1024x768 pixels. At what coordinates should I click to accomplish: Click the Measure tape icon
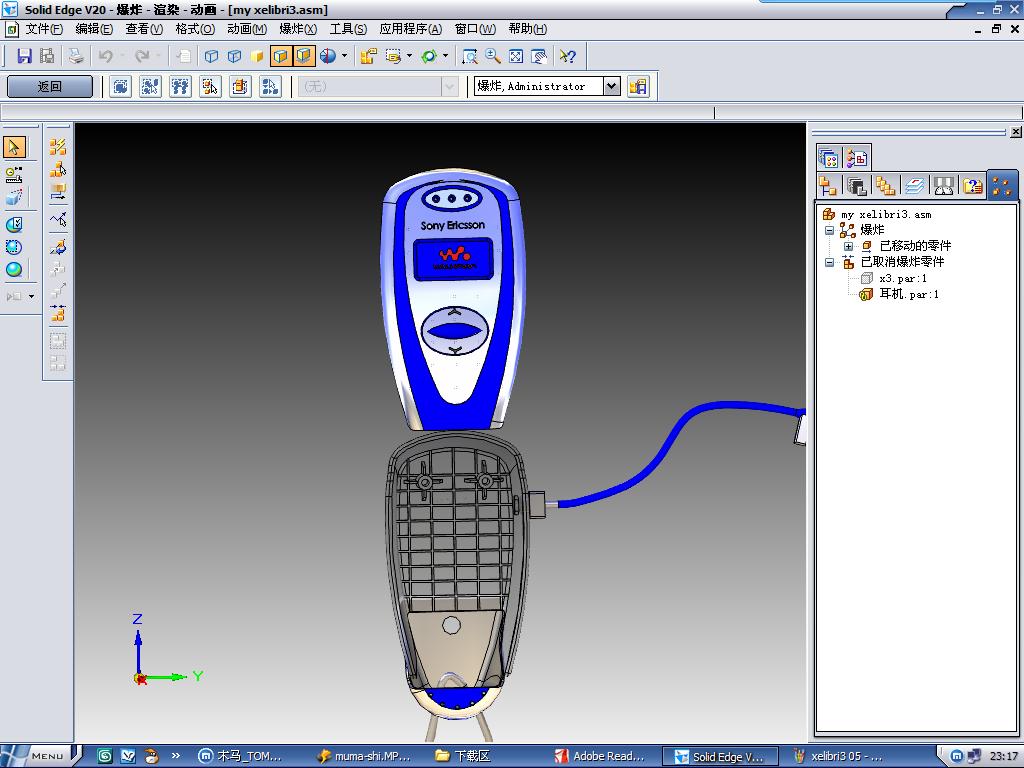coord(14,174)
